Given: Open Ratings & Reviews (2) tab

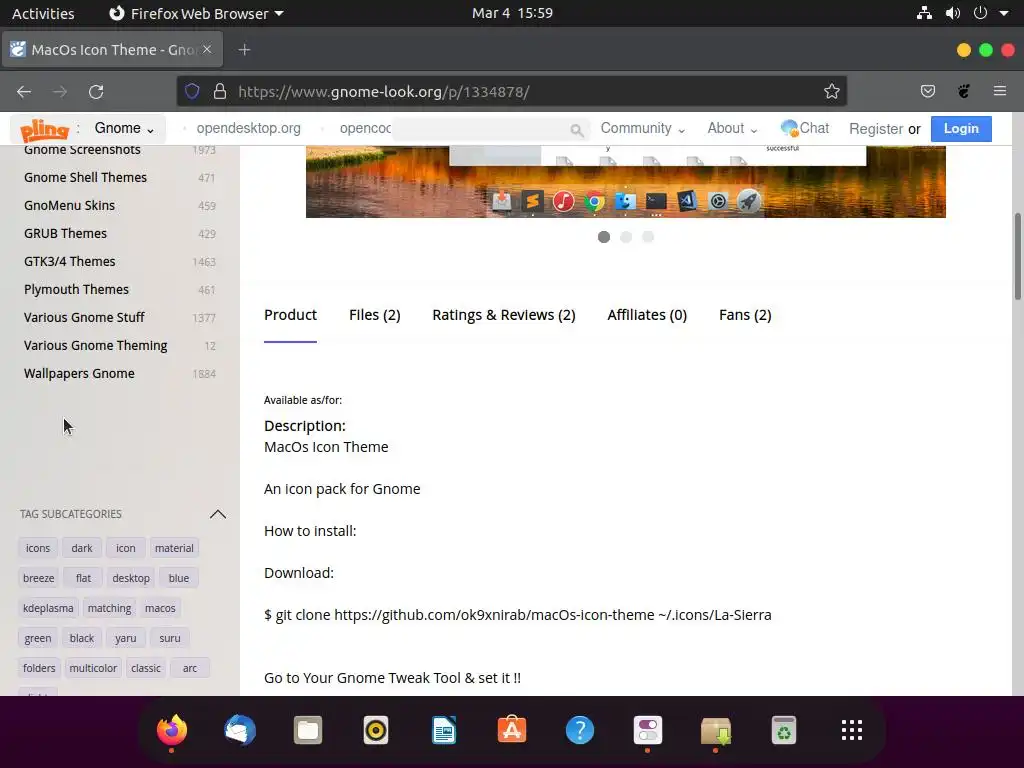Looking at the screenshot, I should click(x=504, y=315).
